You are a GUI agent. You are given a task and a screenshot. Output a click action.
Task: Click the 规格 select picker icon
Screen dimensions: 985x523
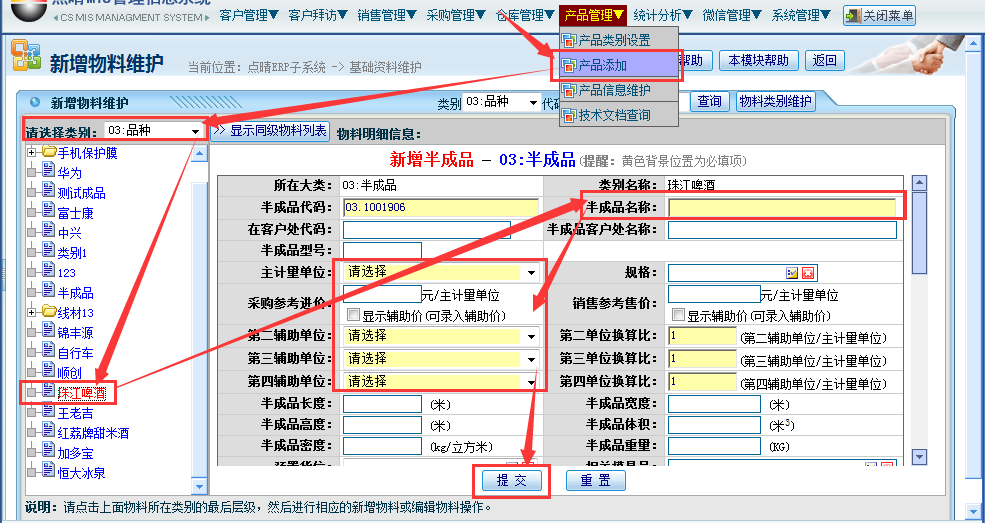pyautogui.click(x=792, y=273)
